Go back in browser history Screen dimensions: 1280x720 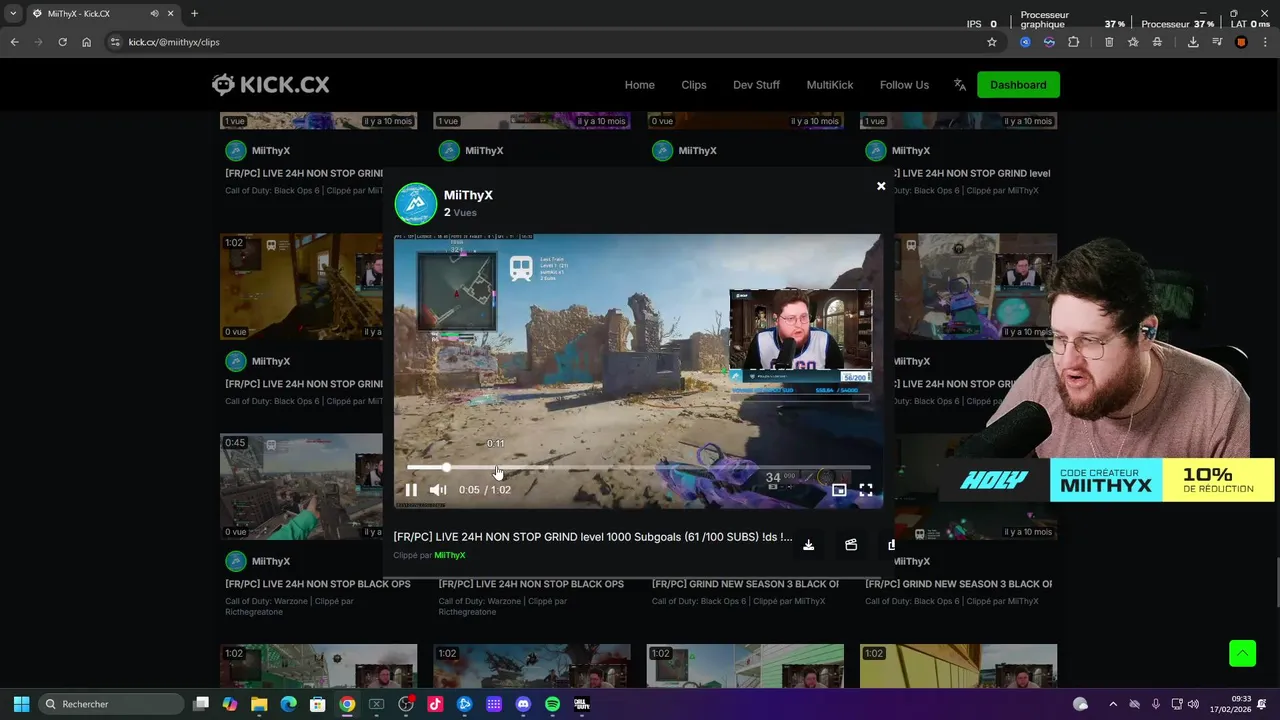click(14, 42)
